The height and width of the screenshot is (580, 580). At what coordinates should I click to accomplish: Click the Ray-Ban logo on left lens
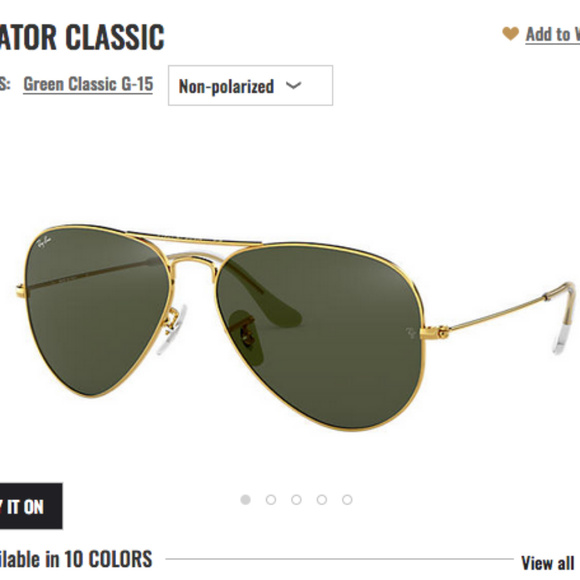pyautogui.click(x=44, y=242)
